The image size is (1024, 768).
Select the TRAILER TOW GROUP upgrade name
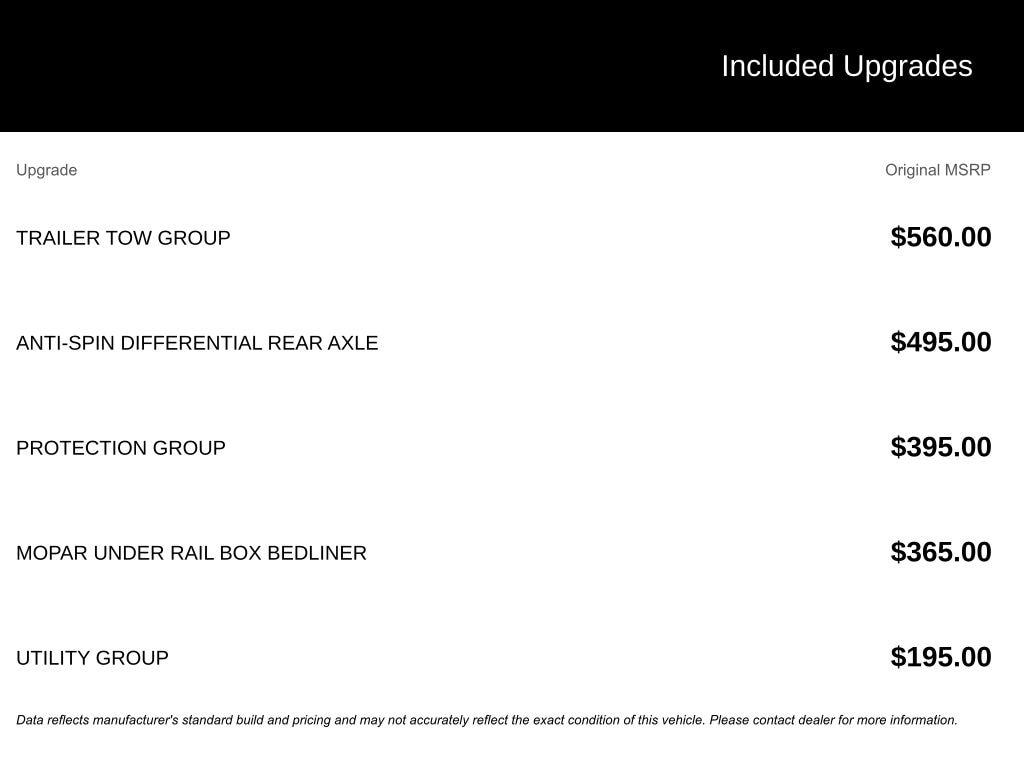123,238
